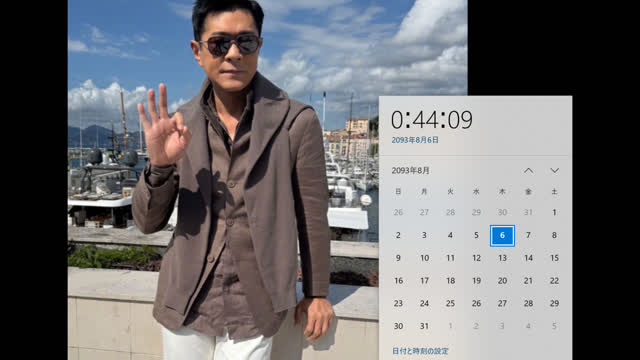Select day 4 of August
Screen dimensions: 640x360
[x=450, y=236]
